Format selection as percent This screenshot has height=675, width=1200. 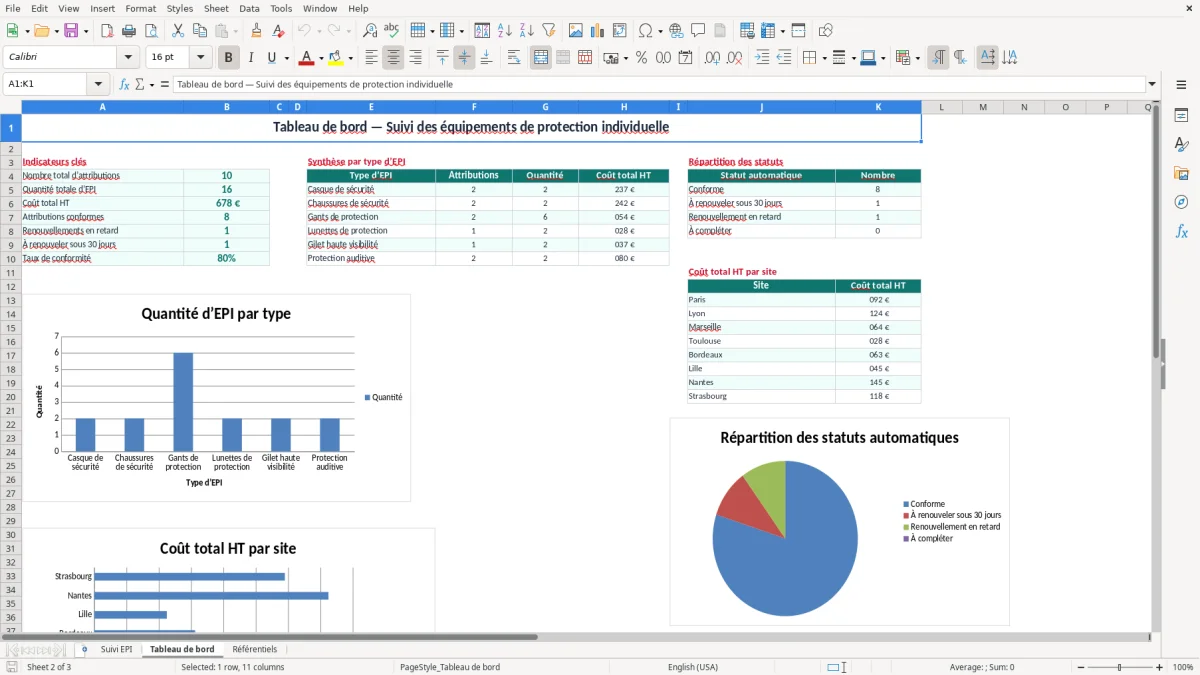coord(641,58)
